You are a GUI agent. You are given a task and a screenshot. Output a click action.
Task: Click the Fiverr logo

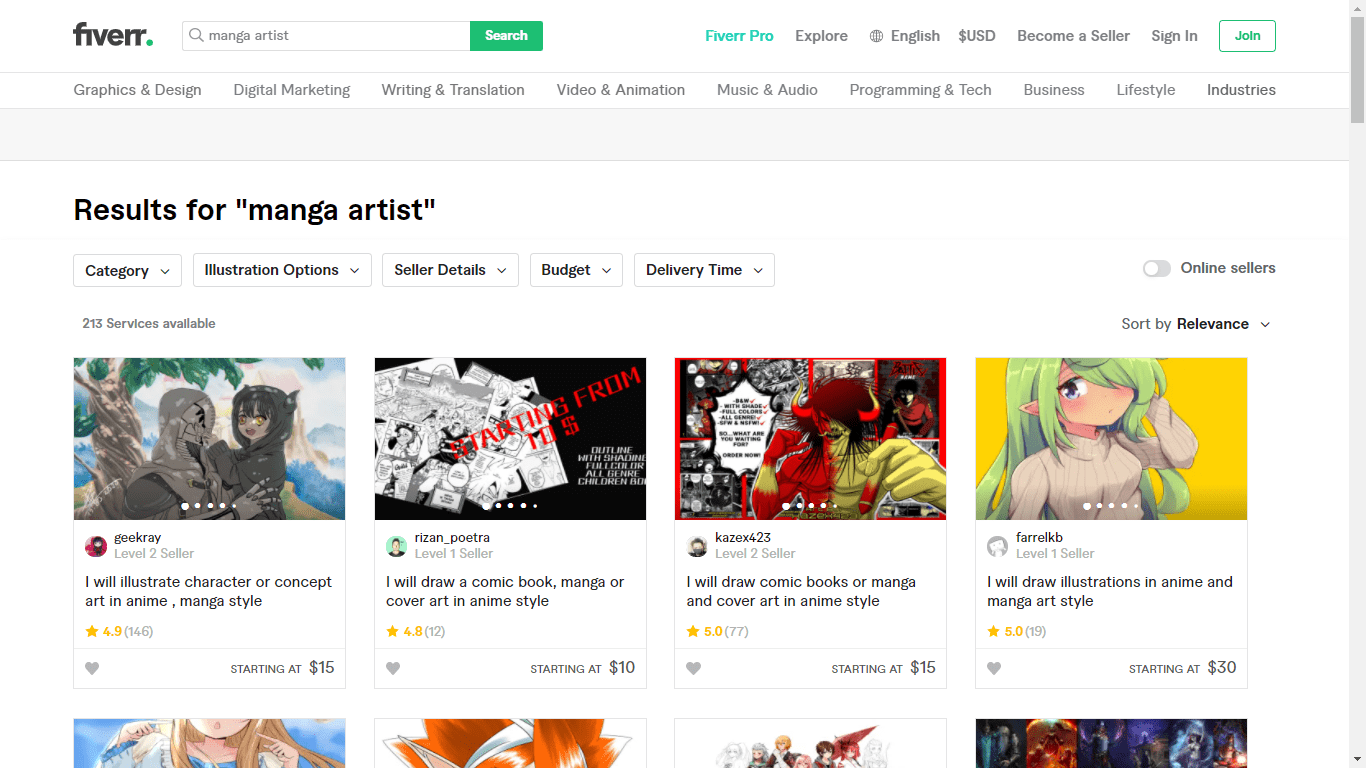tap(113, 35)
